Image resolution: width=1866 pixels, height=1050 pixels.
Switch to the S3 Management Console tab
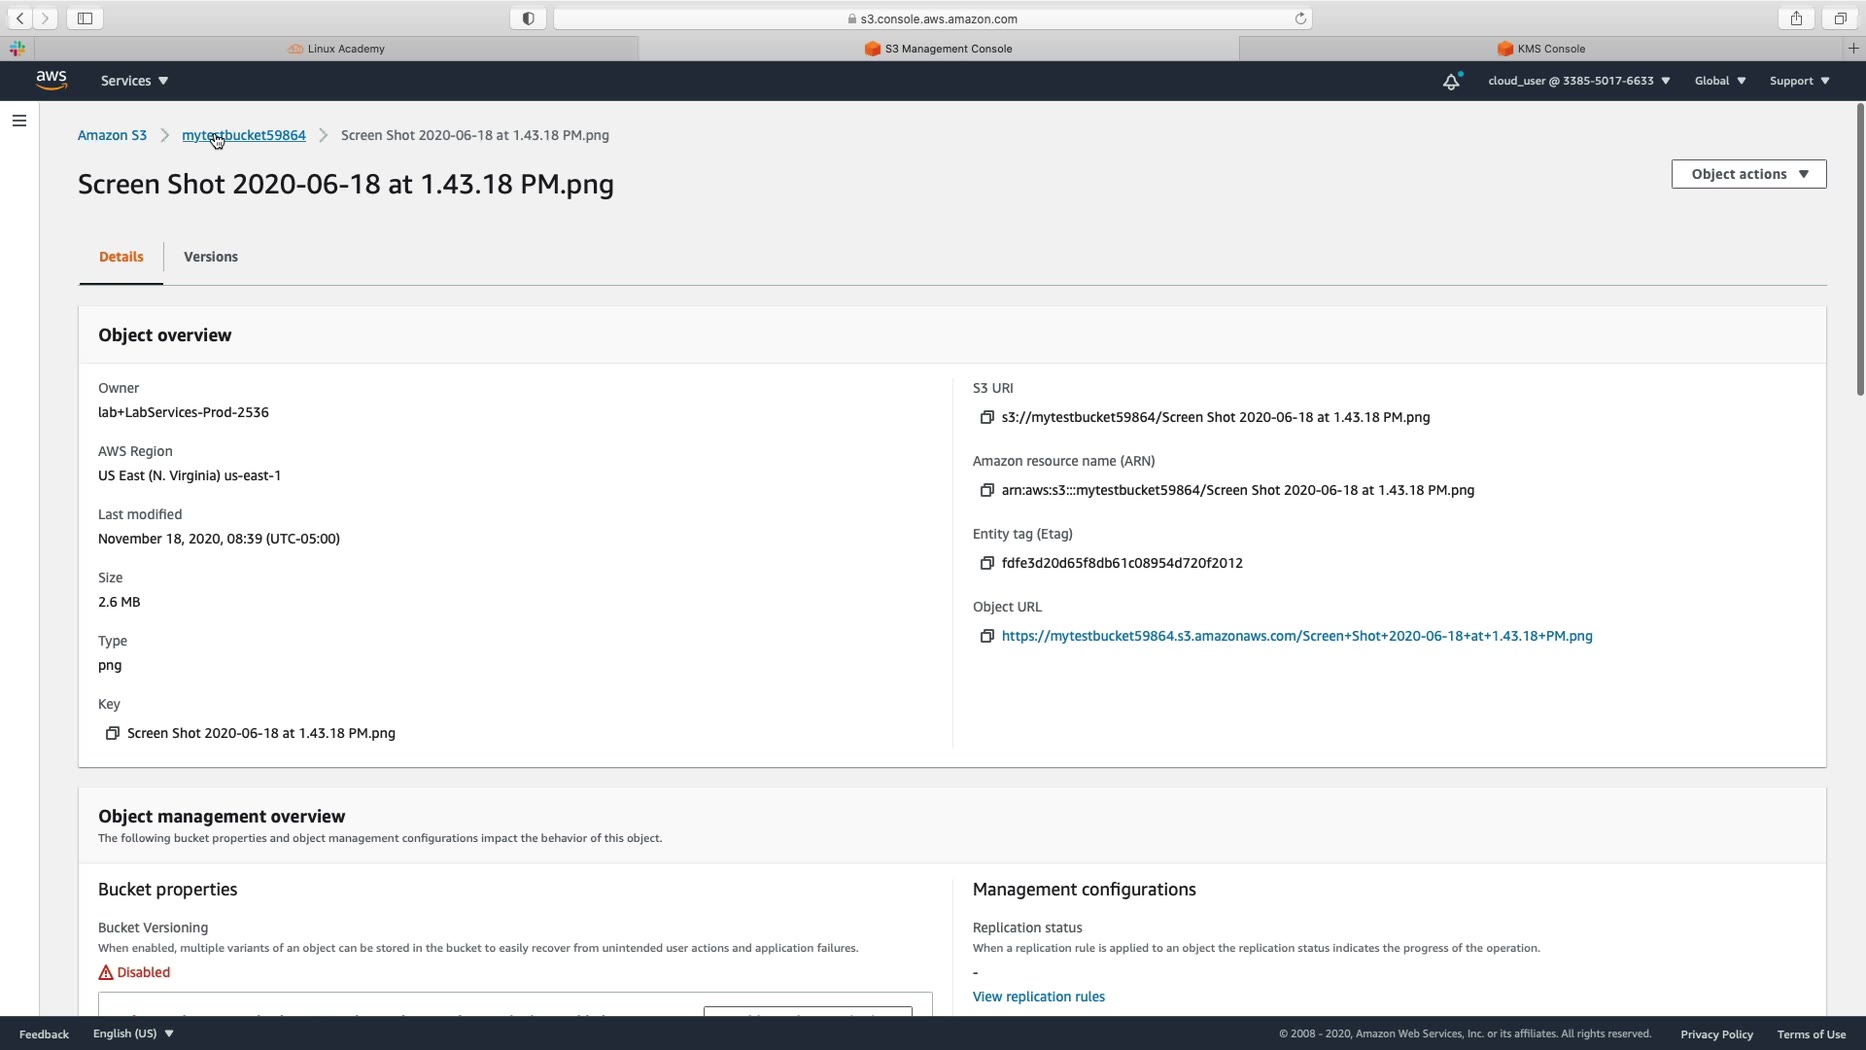coord(938,48)
